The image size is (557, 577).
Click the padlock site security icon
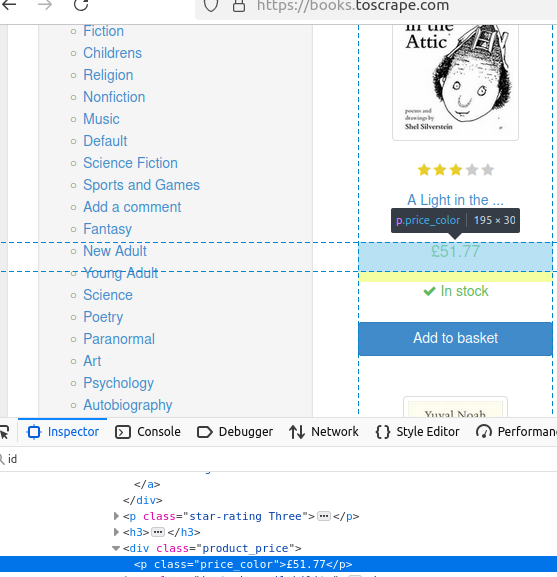[x=239, y=5]
